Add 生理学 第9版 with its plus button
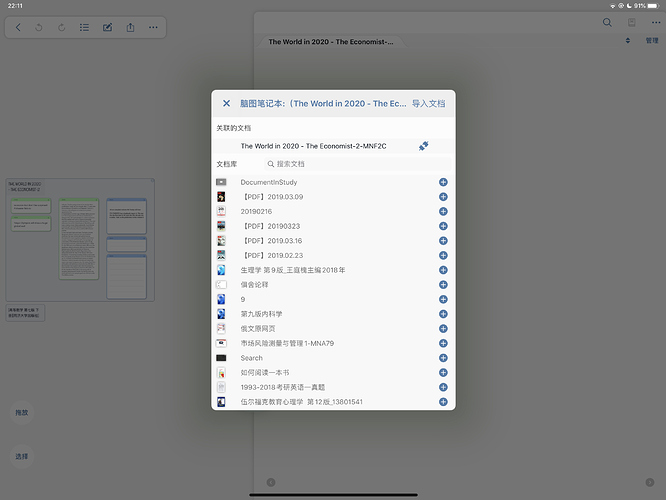Screen dimensions: 666x500 click(x=443, y=270)
